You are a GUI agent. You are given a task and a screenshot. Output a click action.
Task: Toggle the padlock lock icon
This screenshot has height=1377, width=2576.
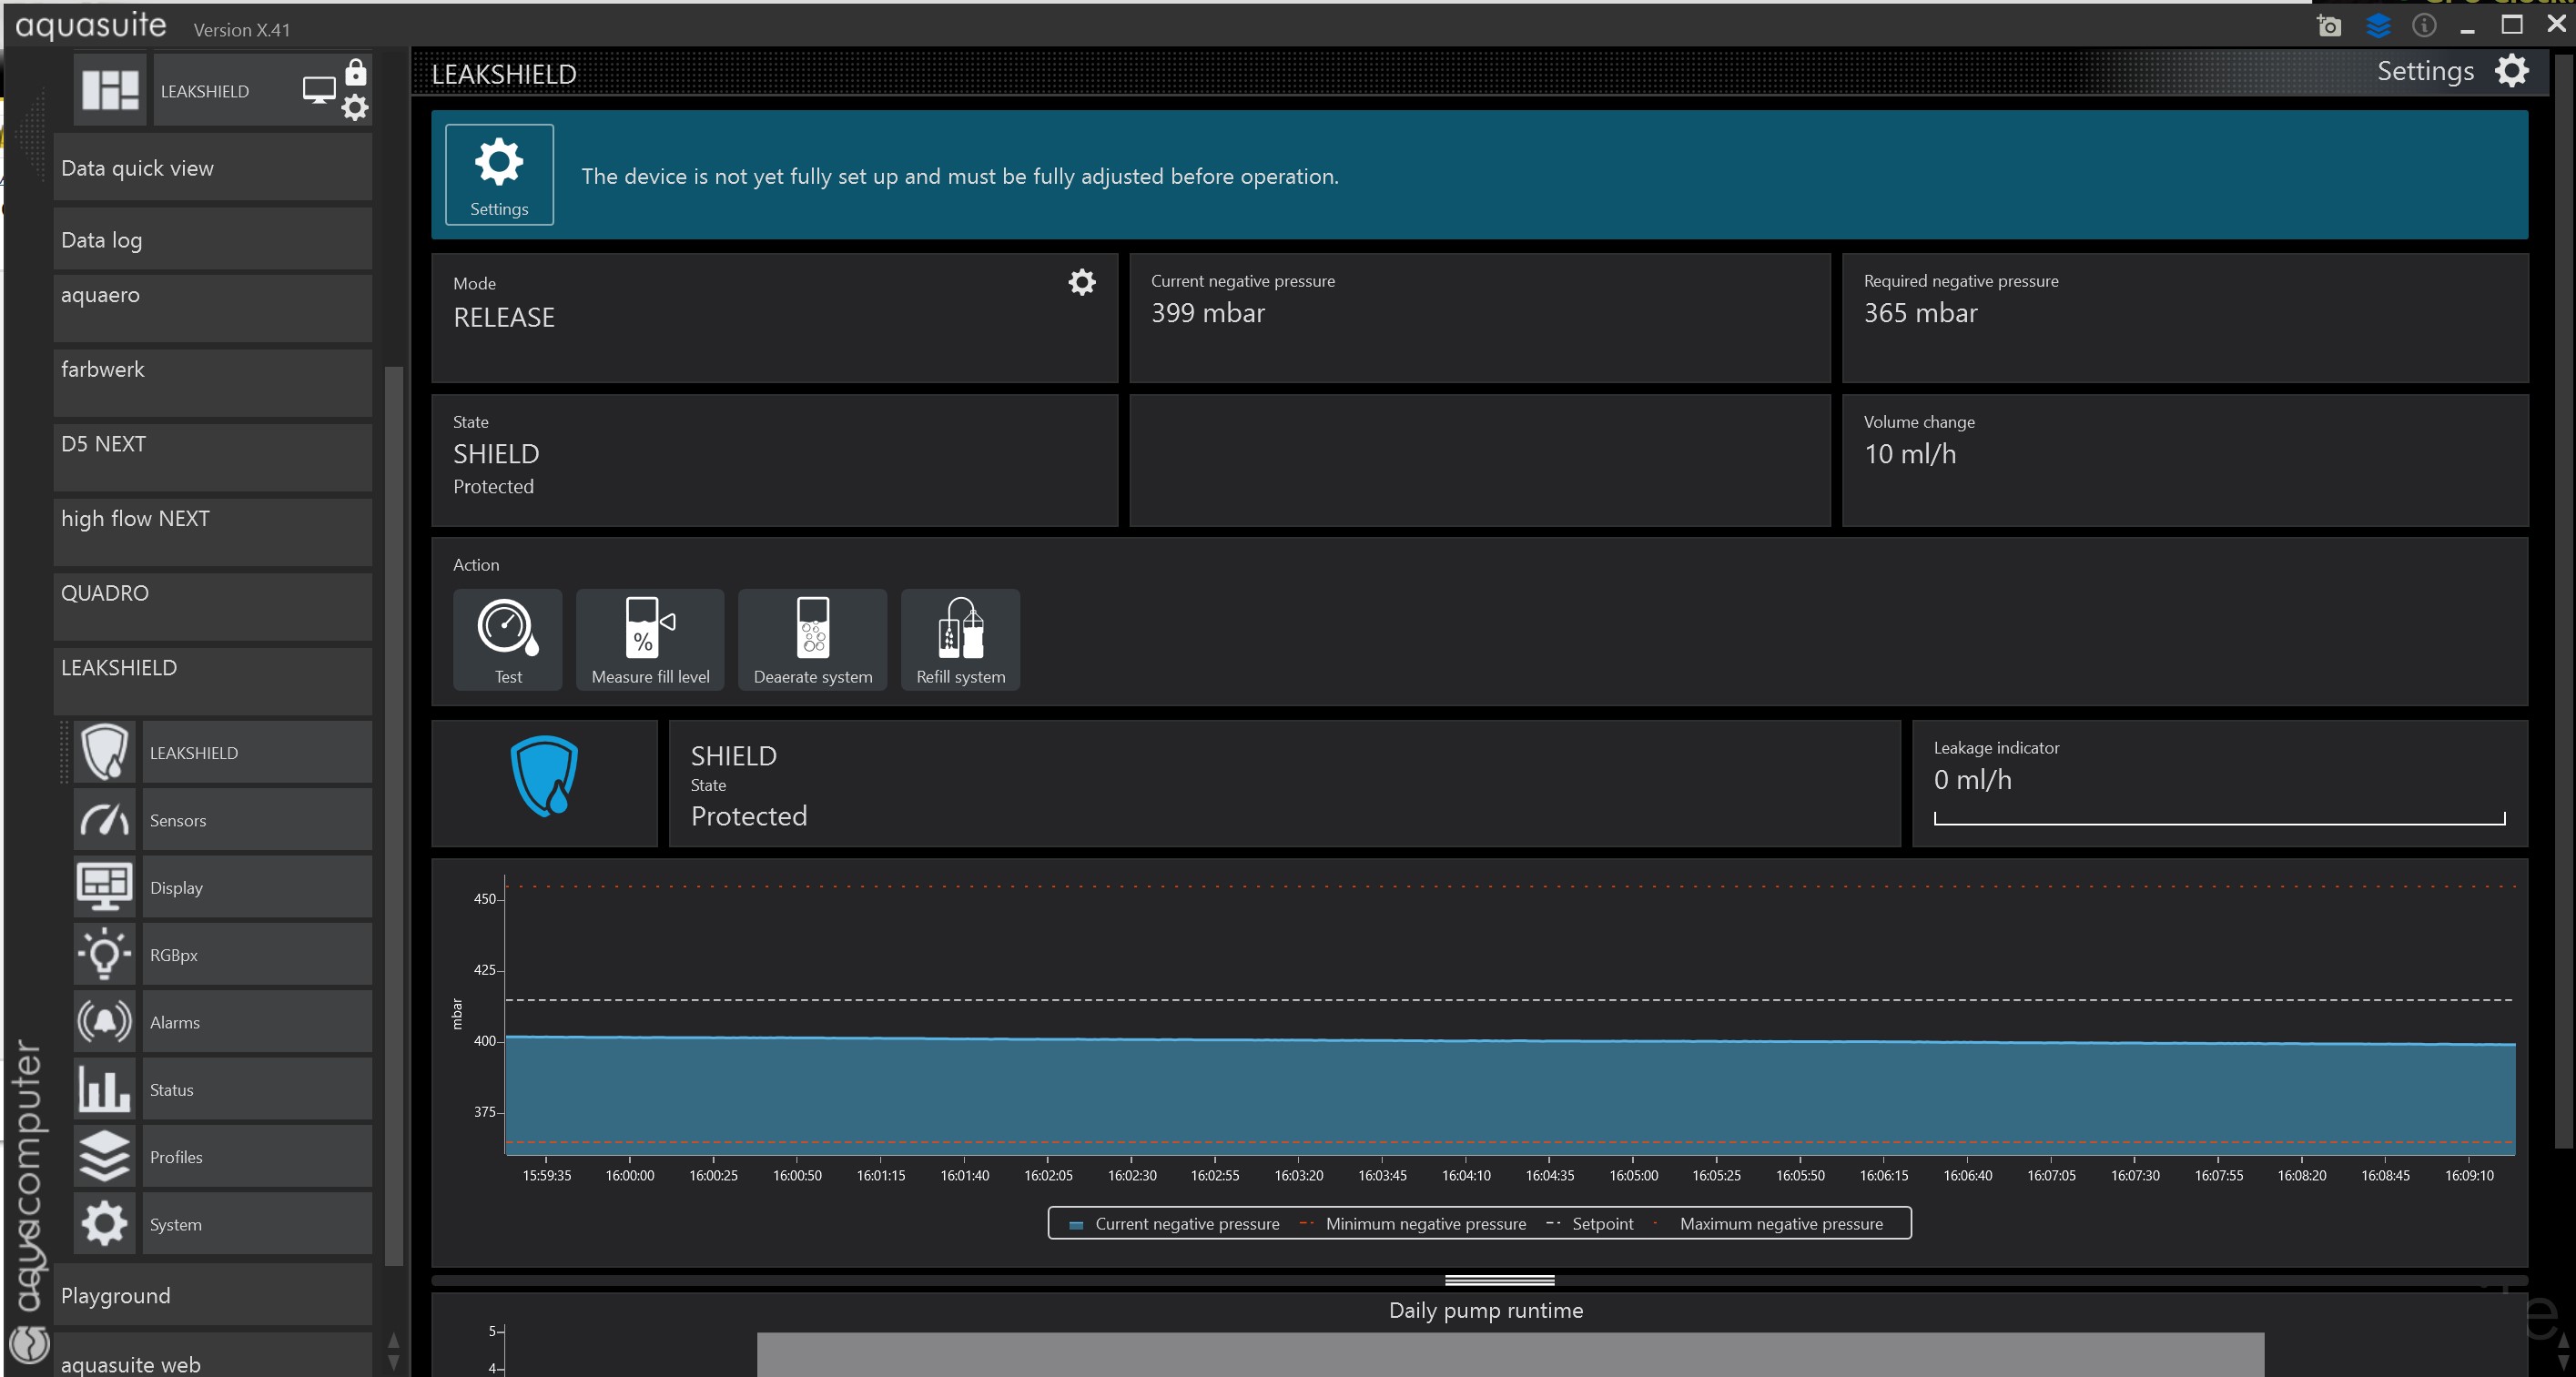[355, 72]
